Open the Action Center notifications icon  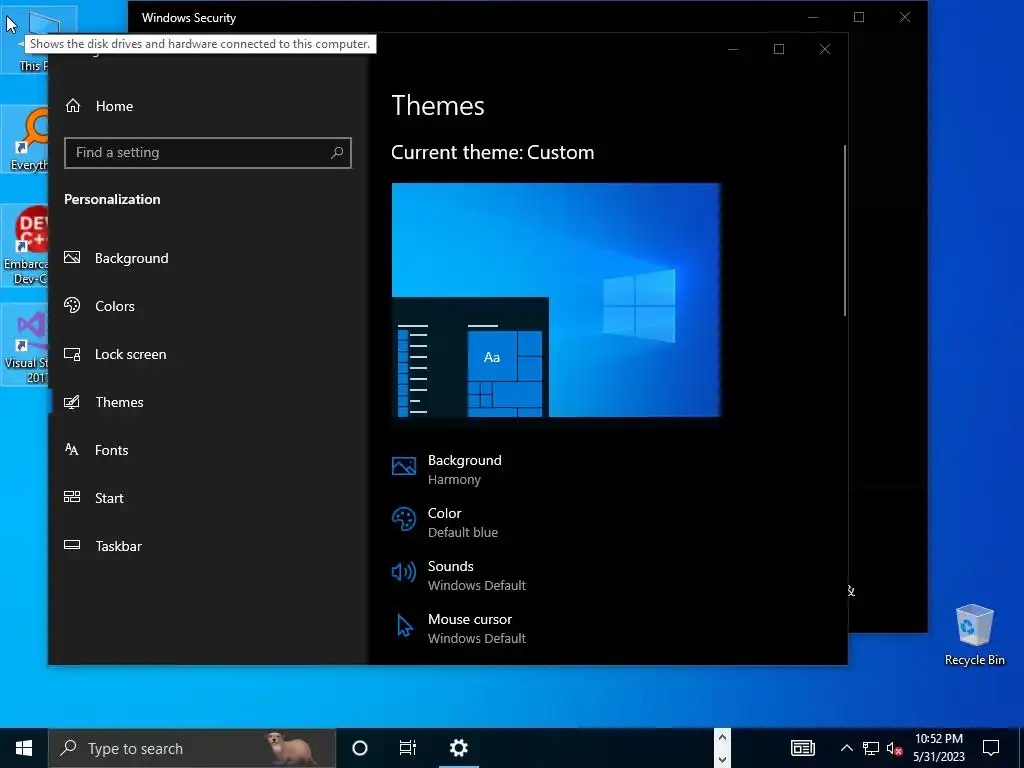tap(991, 748)
